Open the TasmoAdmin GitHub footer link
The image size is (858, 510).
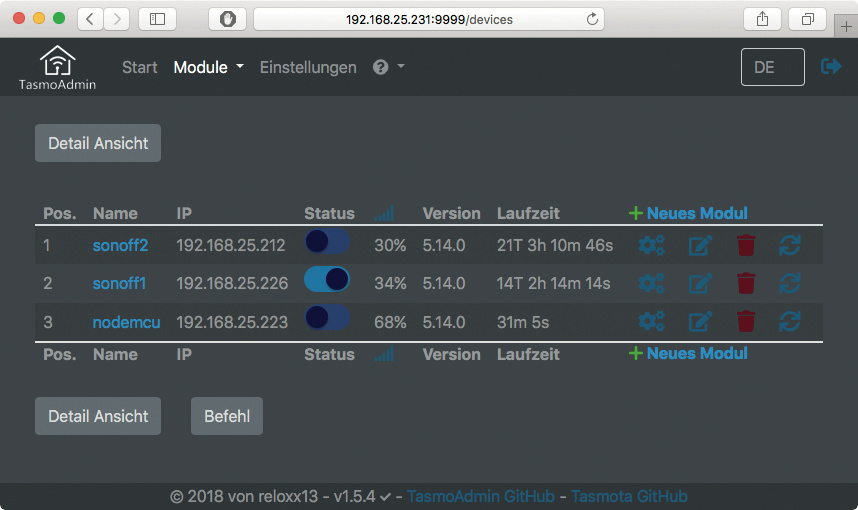pos(481,496)
